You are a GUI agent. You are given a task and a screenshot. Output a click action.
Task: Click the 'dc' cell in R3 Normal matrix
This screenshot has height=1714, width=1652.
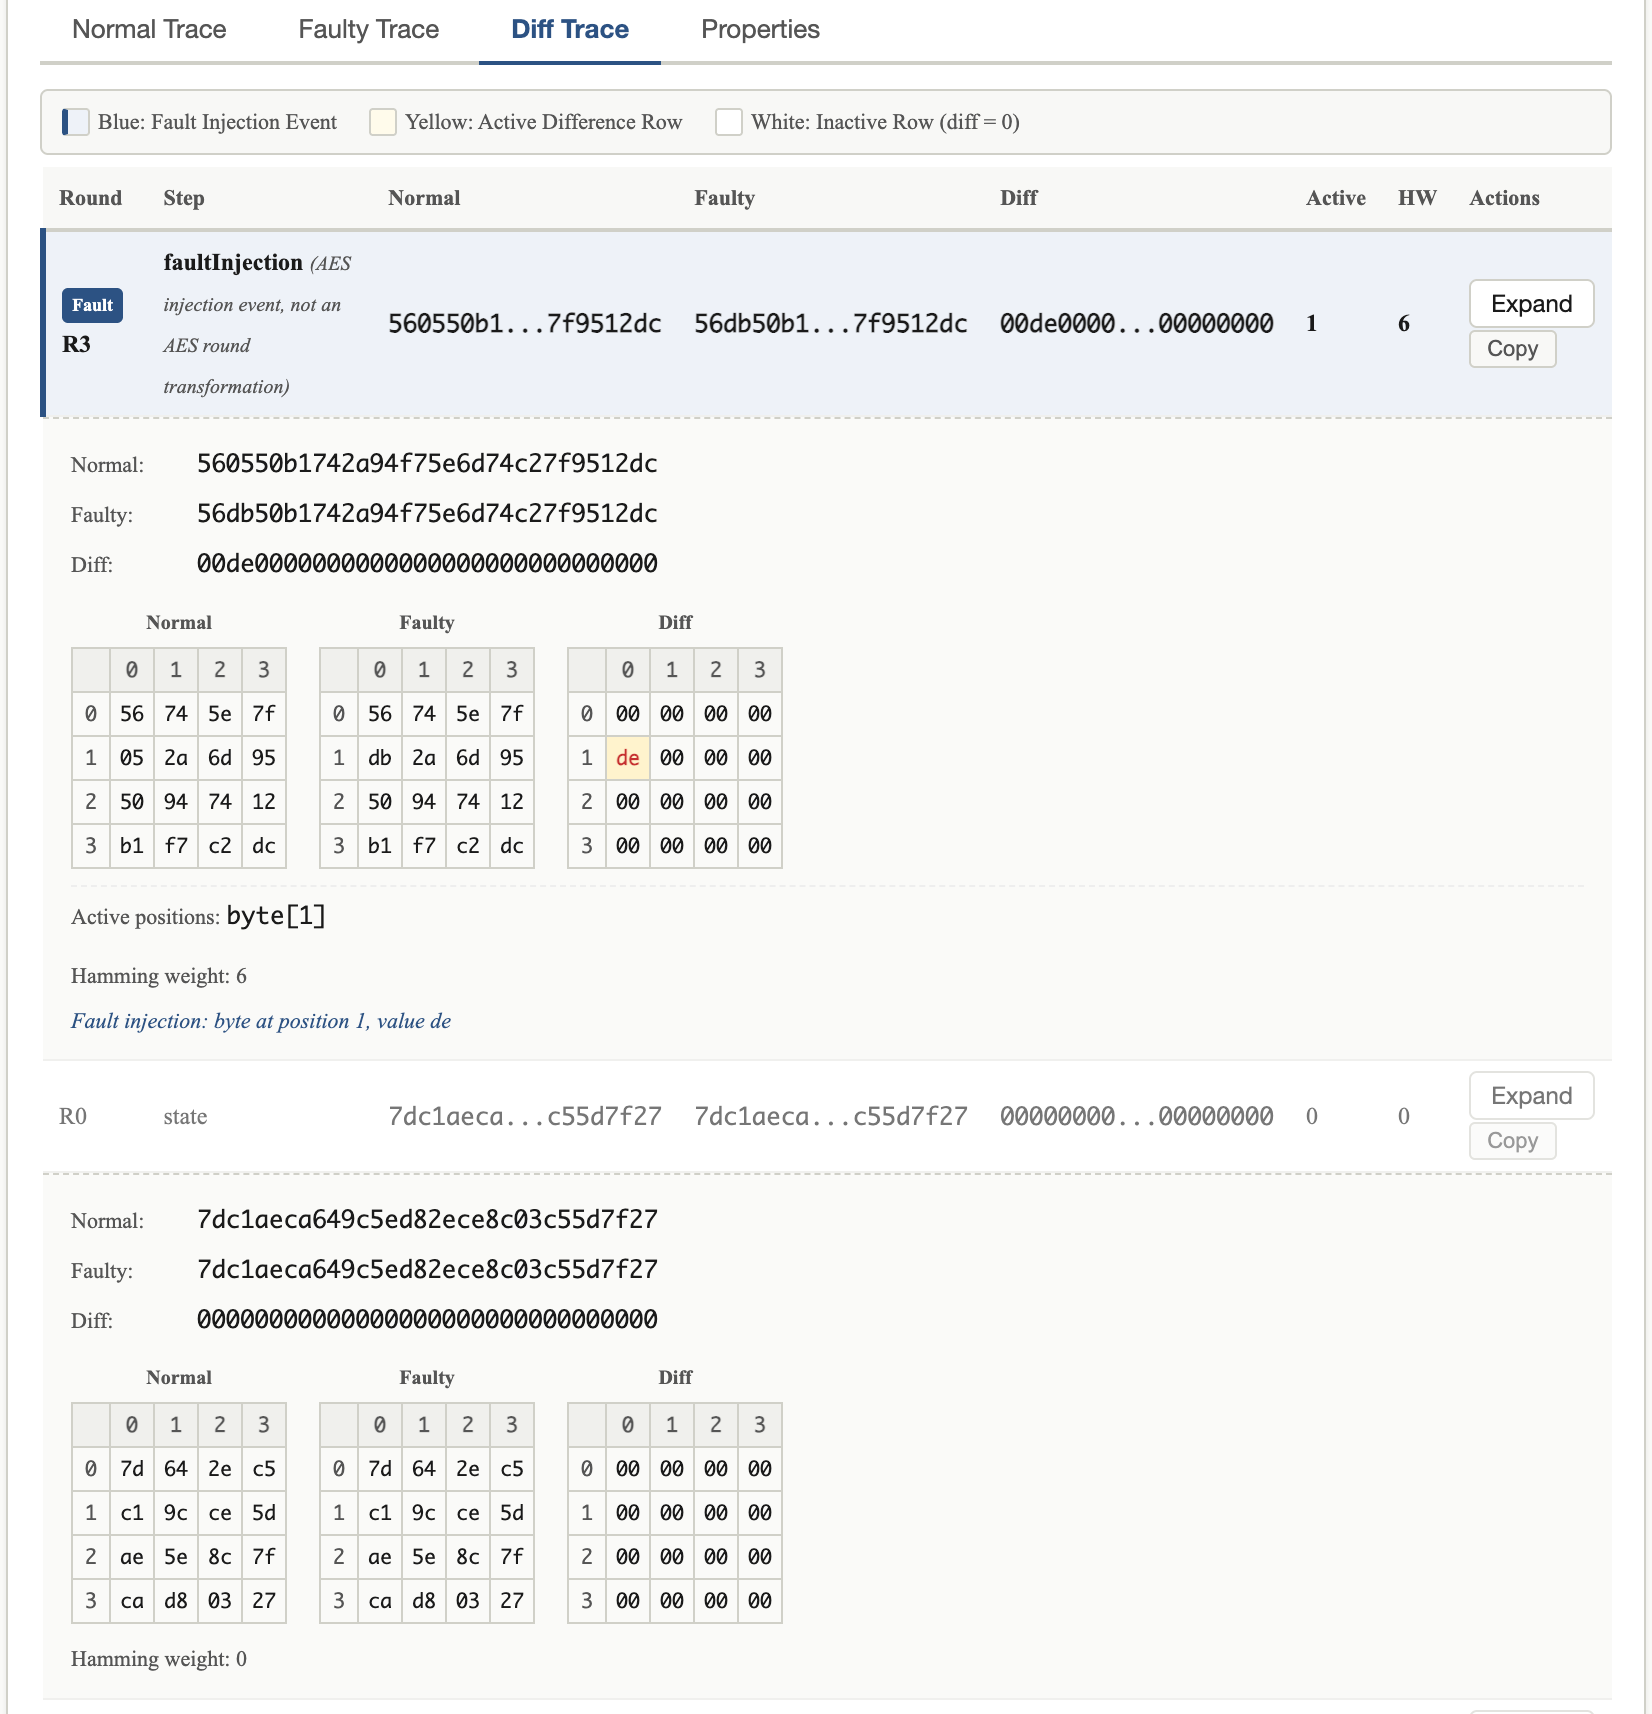(264, 846)
